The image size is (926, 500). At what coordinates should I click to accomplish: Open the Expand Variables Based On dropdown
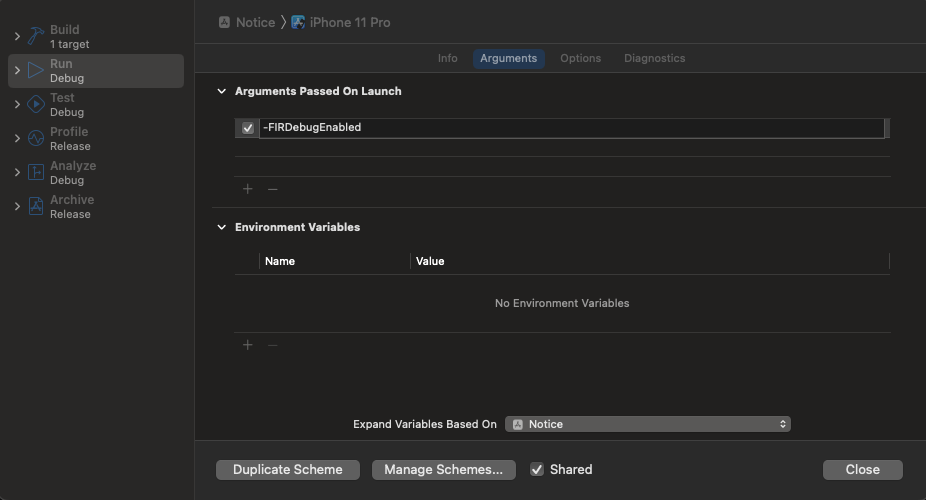[647, 424]
